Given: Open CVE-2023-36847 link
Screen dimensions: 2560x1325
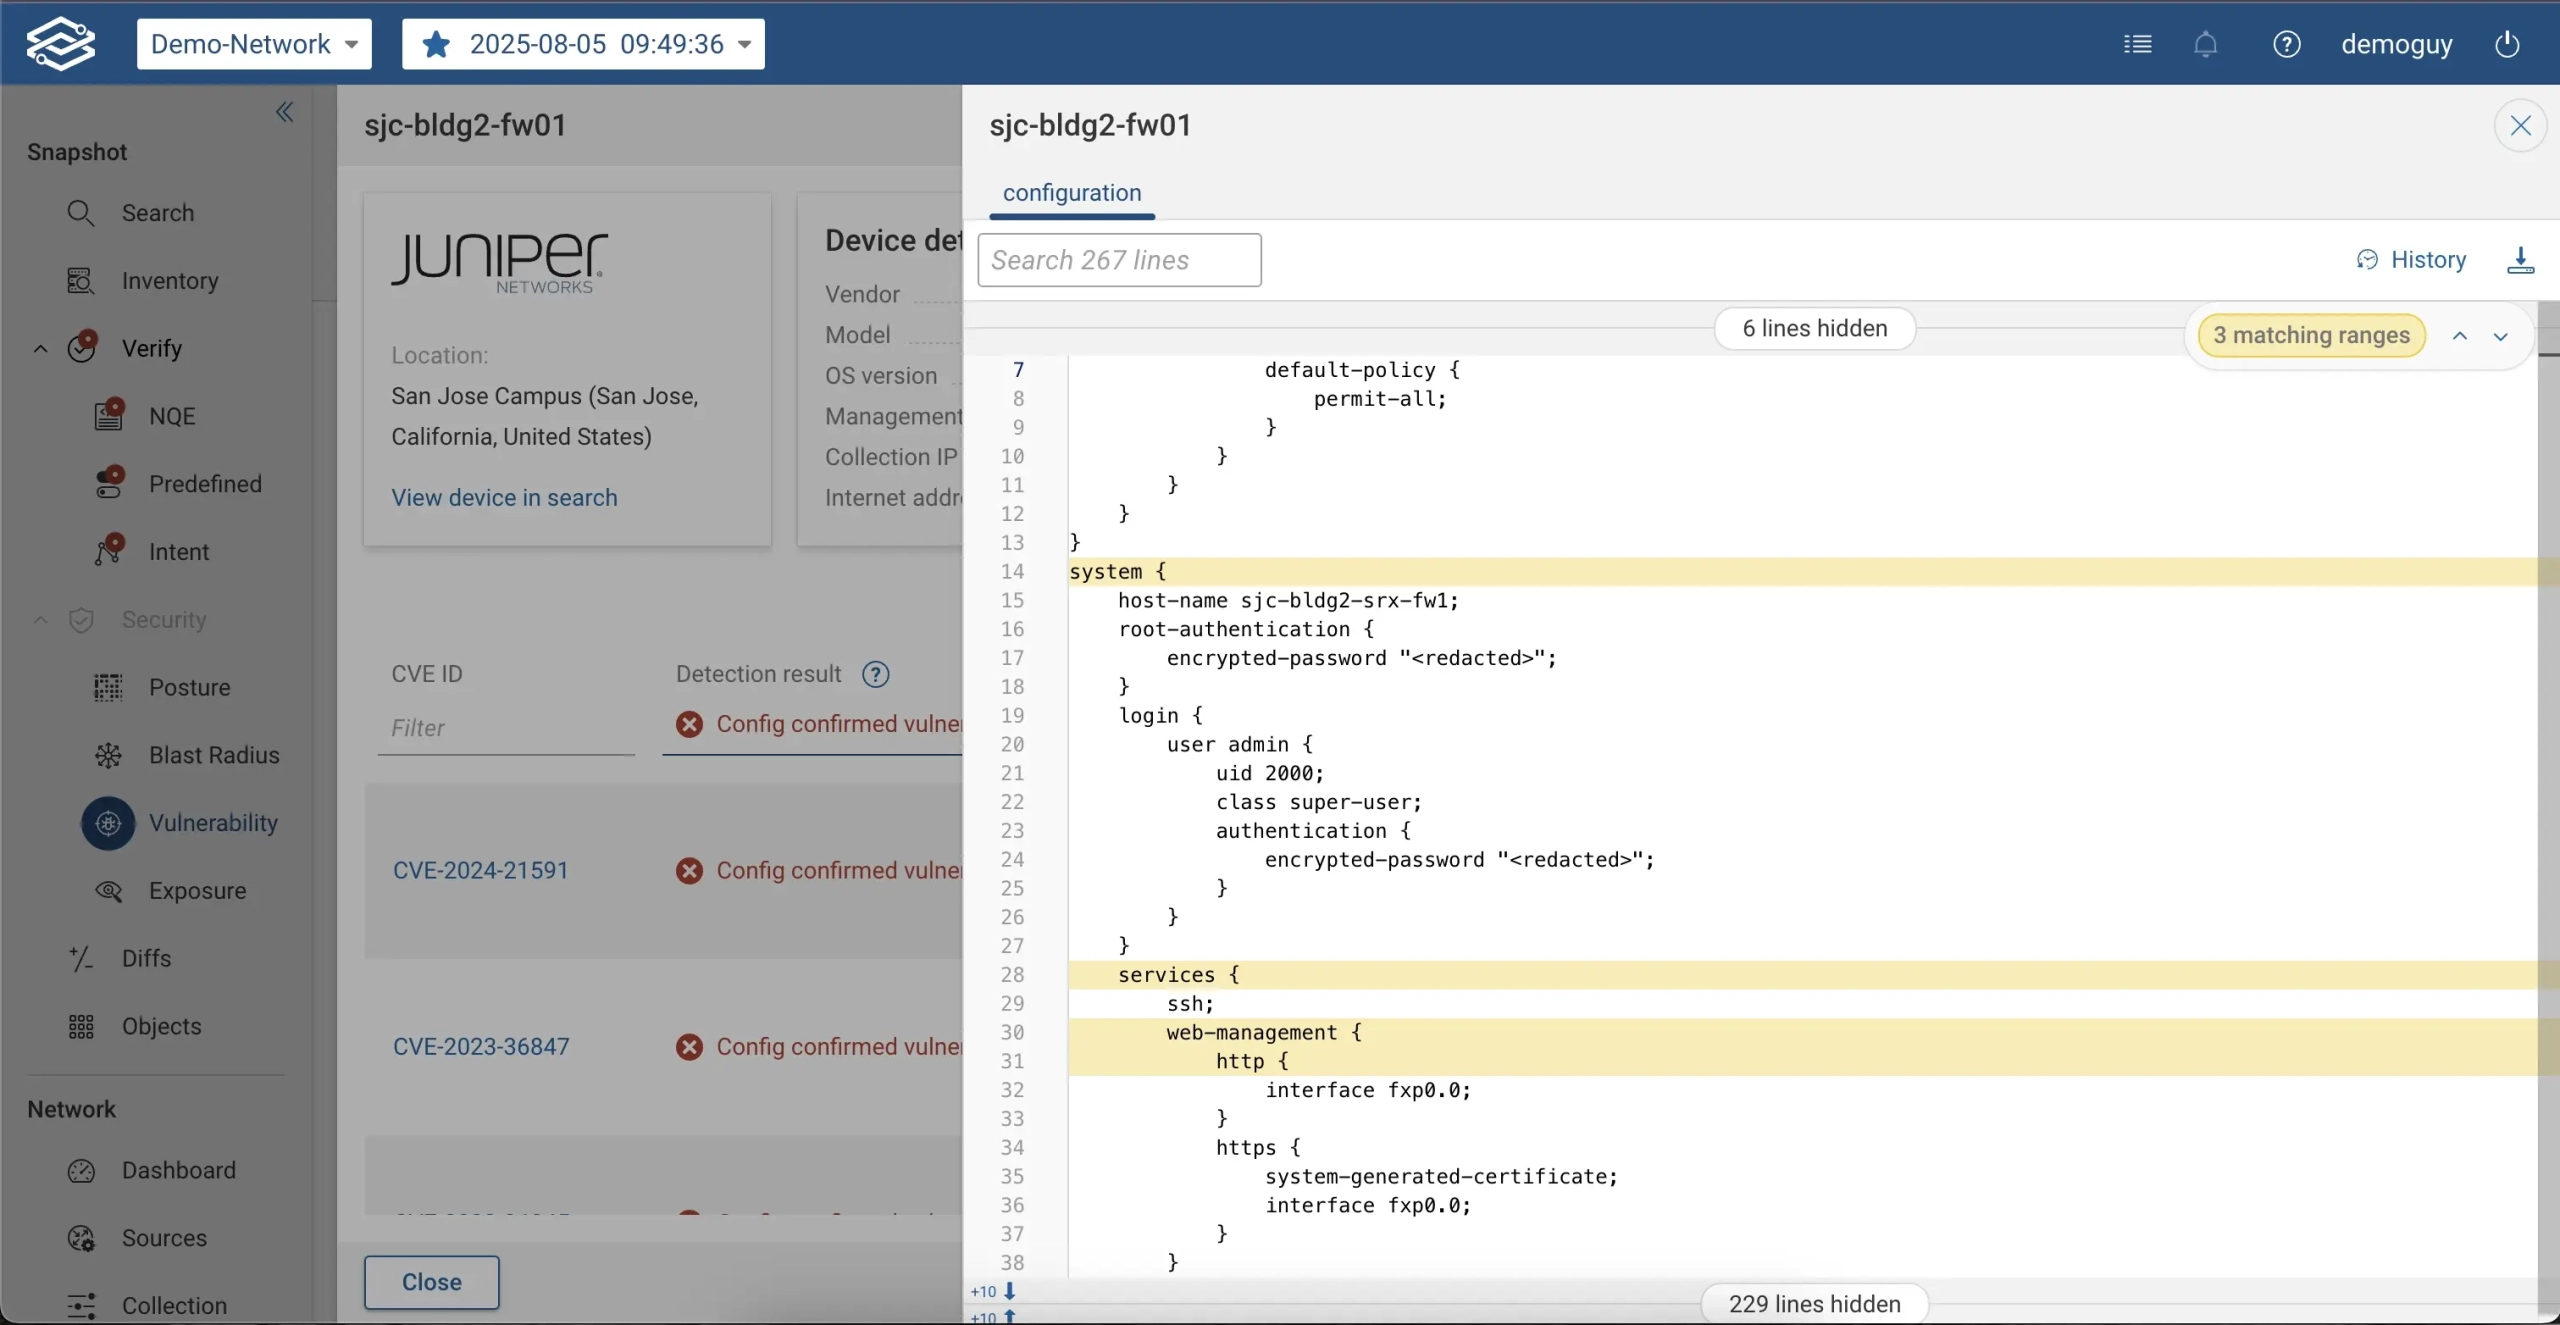Looking at the screenshot, I should click(481, 1047).
